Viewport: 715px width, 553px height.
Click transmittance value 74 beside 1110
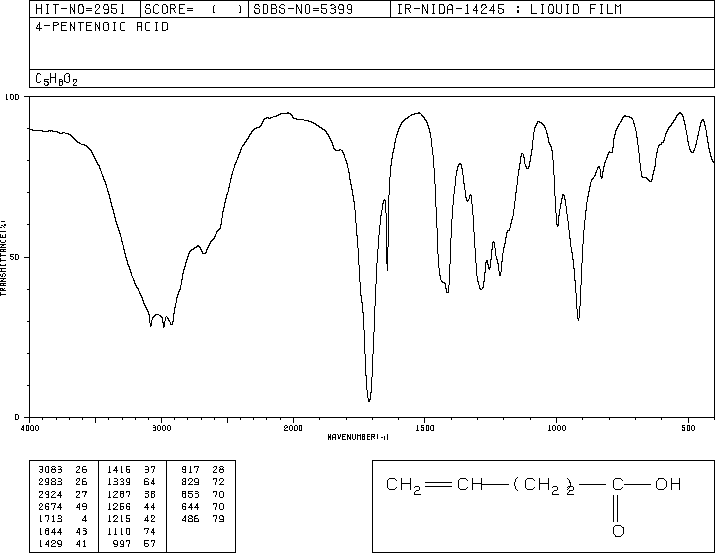[150, 531]
